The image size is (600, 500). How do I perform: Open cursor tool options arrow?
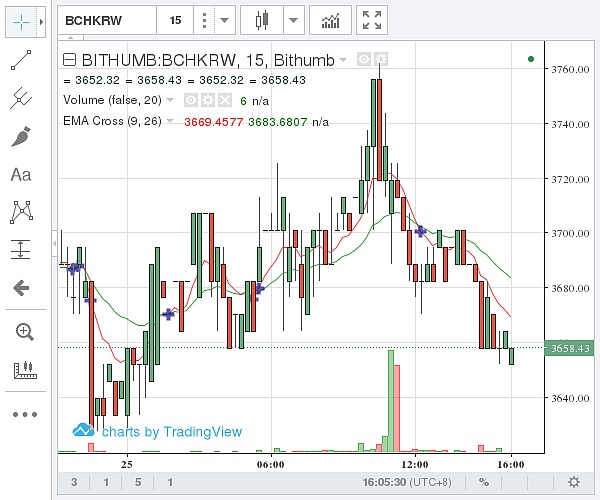41,22
